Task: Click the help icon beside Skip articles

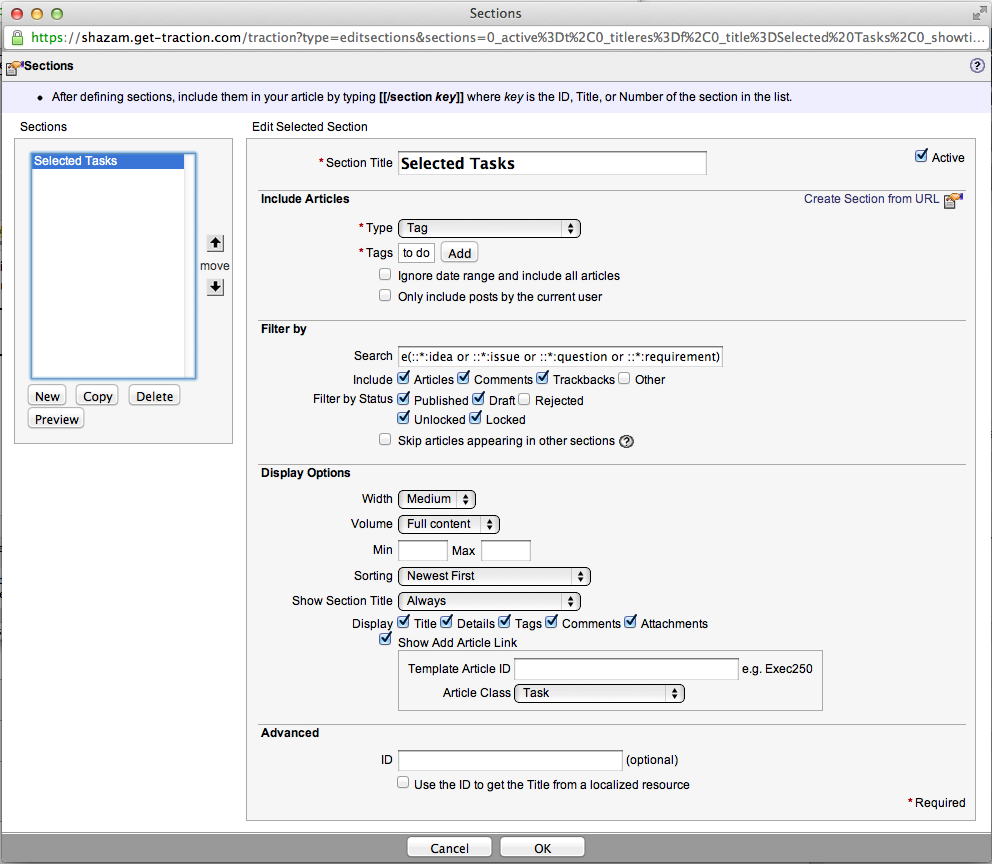Action: 627,441
